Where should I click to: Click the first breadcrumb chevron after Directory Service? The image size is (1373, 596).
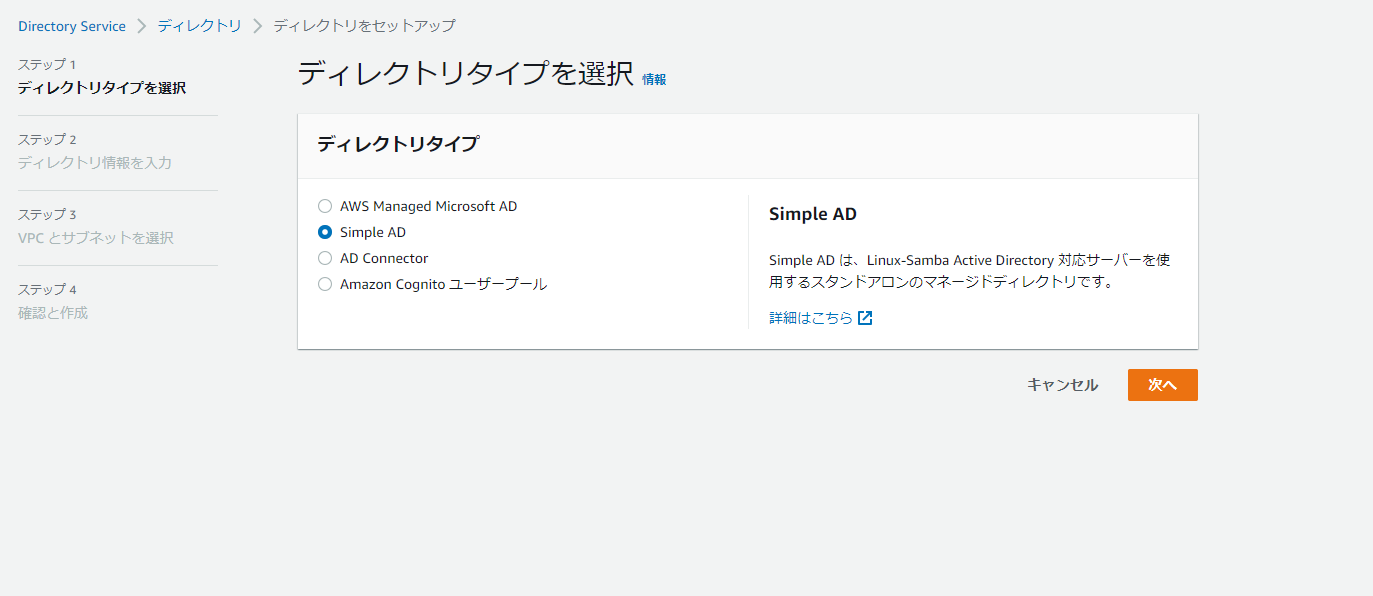coord(141,26)
